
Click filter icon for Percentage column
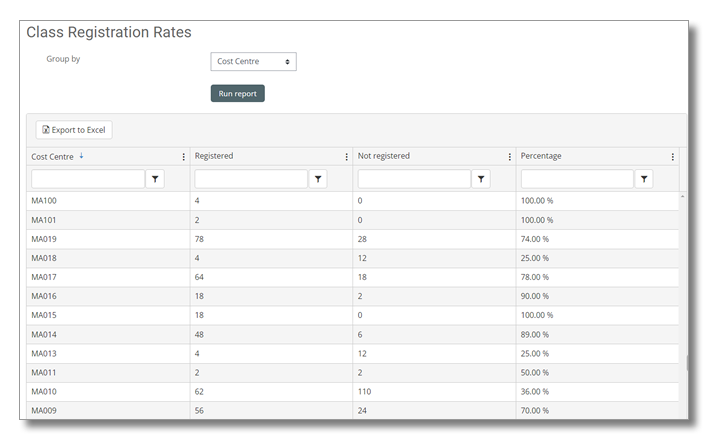[644, 179]
